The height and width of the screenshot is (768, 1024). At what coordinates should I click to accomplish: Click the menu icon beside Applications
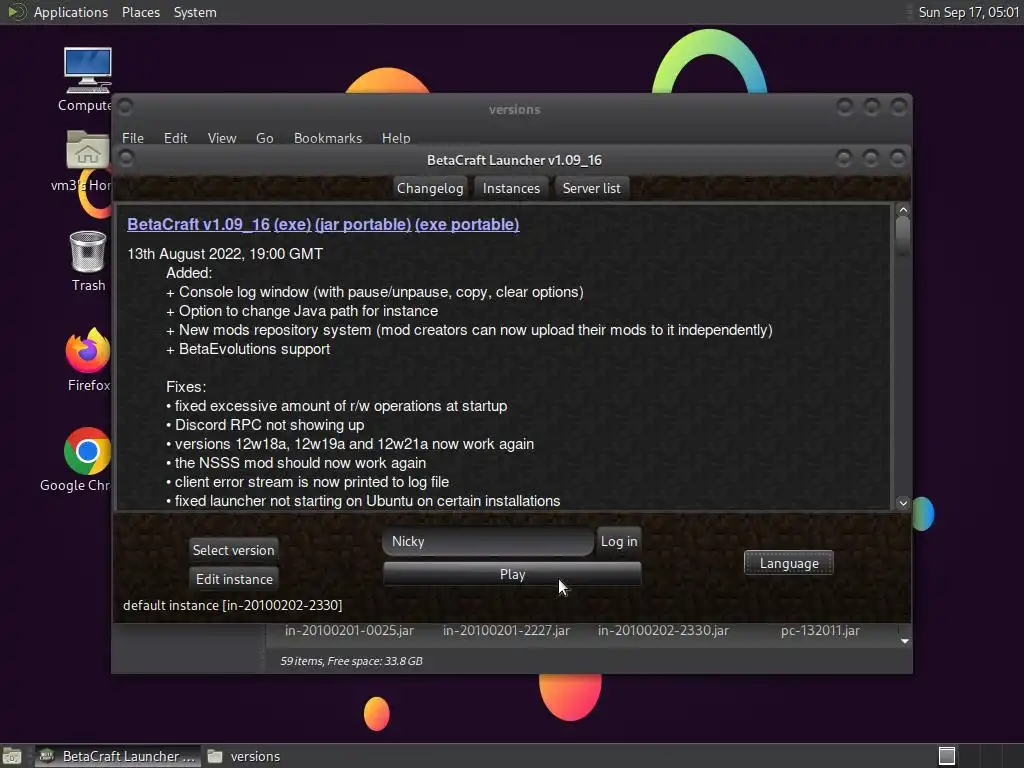coord(16,12)
